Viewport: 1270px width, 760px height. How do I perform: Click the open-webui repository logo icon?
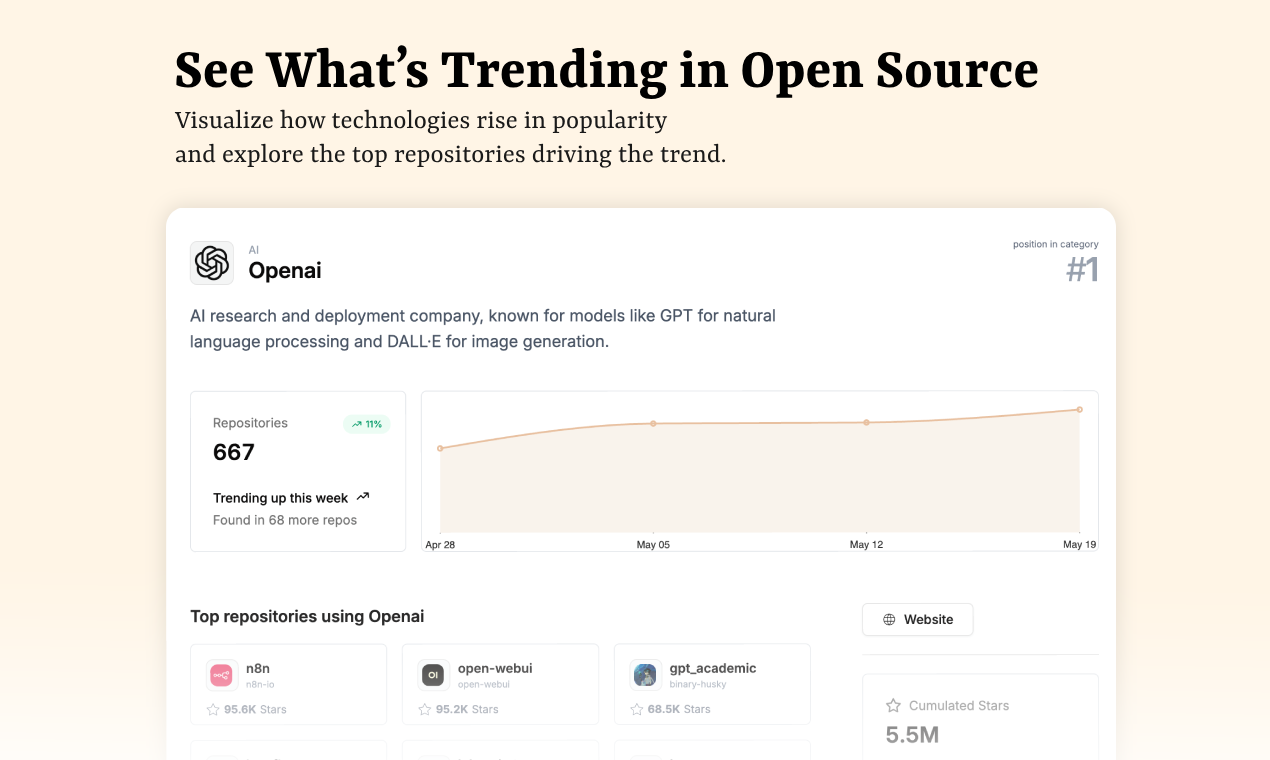point(433,676)
